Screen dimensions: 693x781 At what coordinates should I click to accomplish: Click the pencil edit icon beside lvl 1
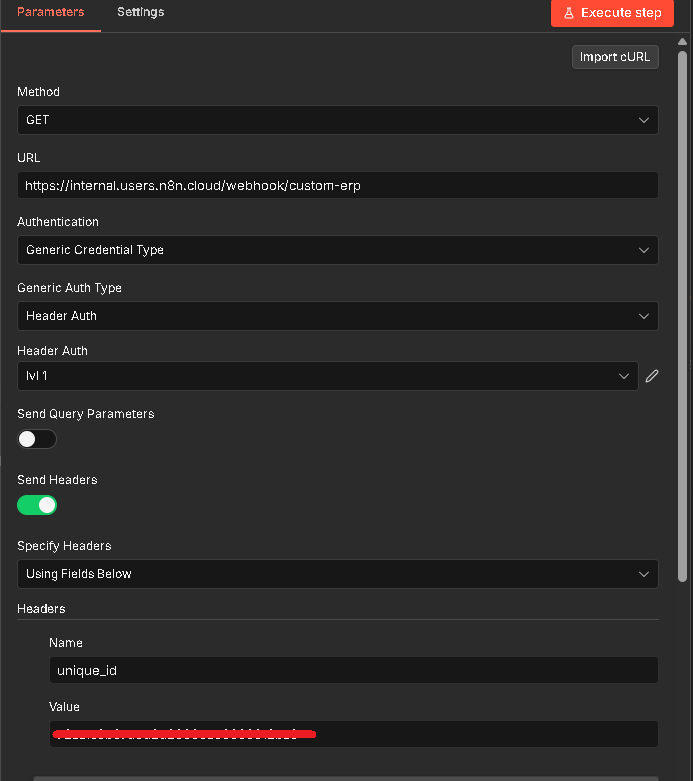click(652, 376)
